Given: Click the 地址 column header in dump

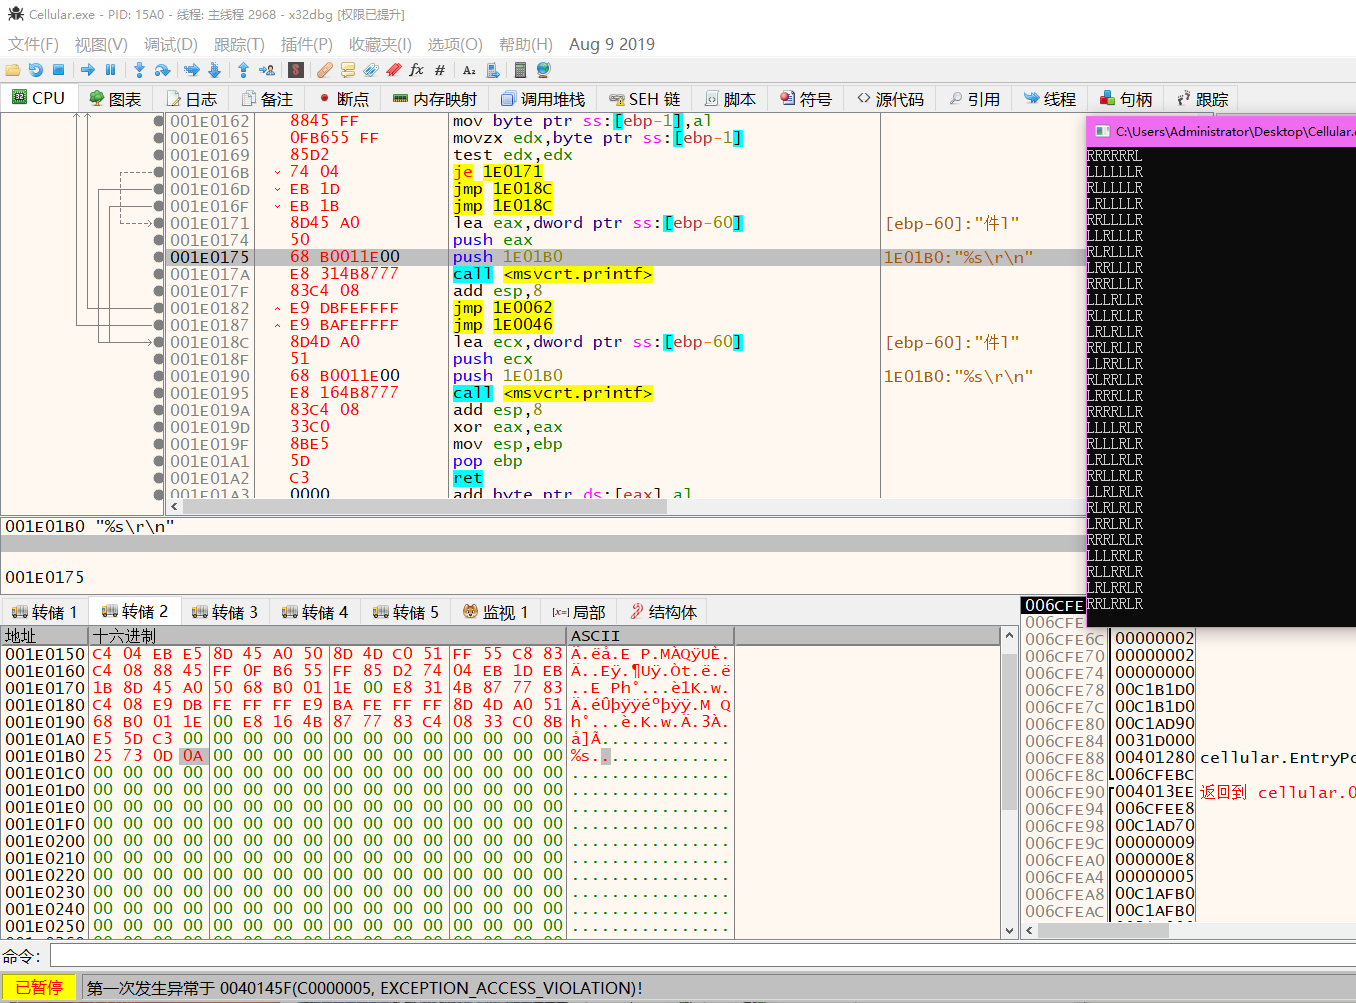Looking at the screenshot, I should [45, 636].
